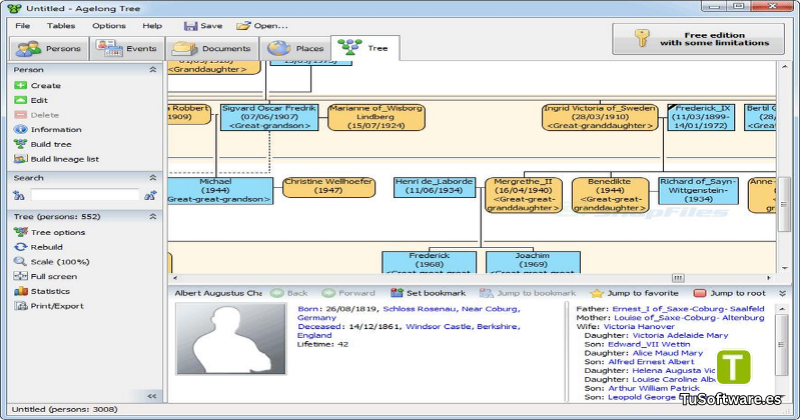The width and height of the screenshot is (800, 420).
Task: Click the relatives list scrollbar thumb
Action: [781, 344]
